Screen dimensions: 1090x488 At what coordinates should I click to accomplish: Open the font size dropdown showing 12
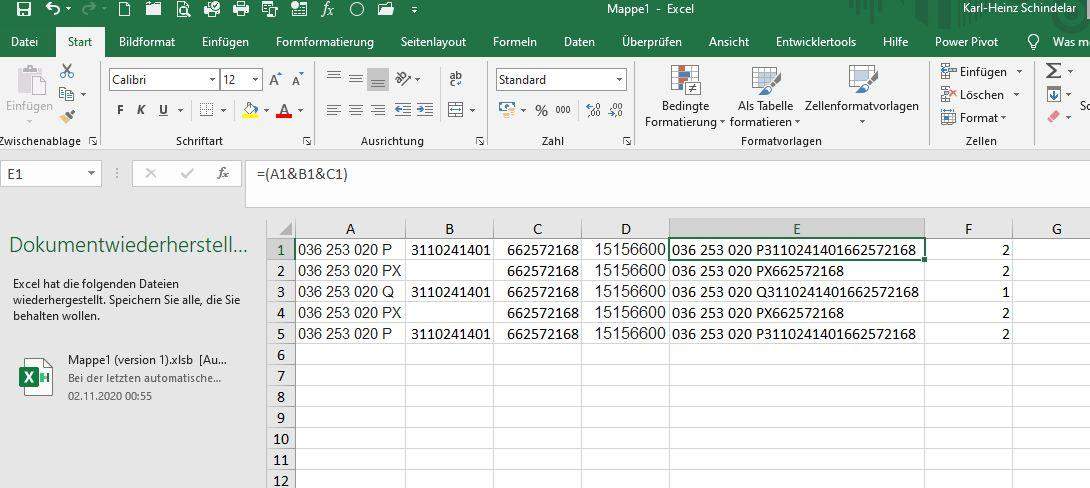click(x=257, y=80)
